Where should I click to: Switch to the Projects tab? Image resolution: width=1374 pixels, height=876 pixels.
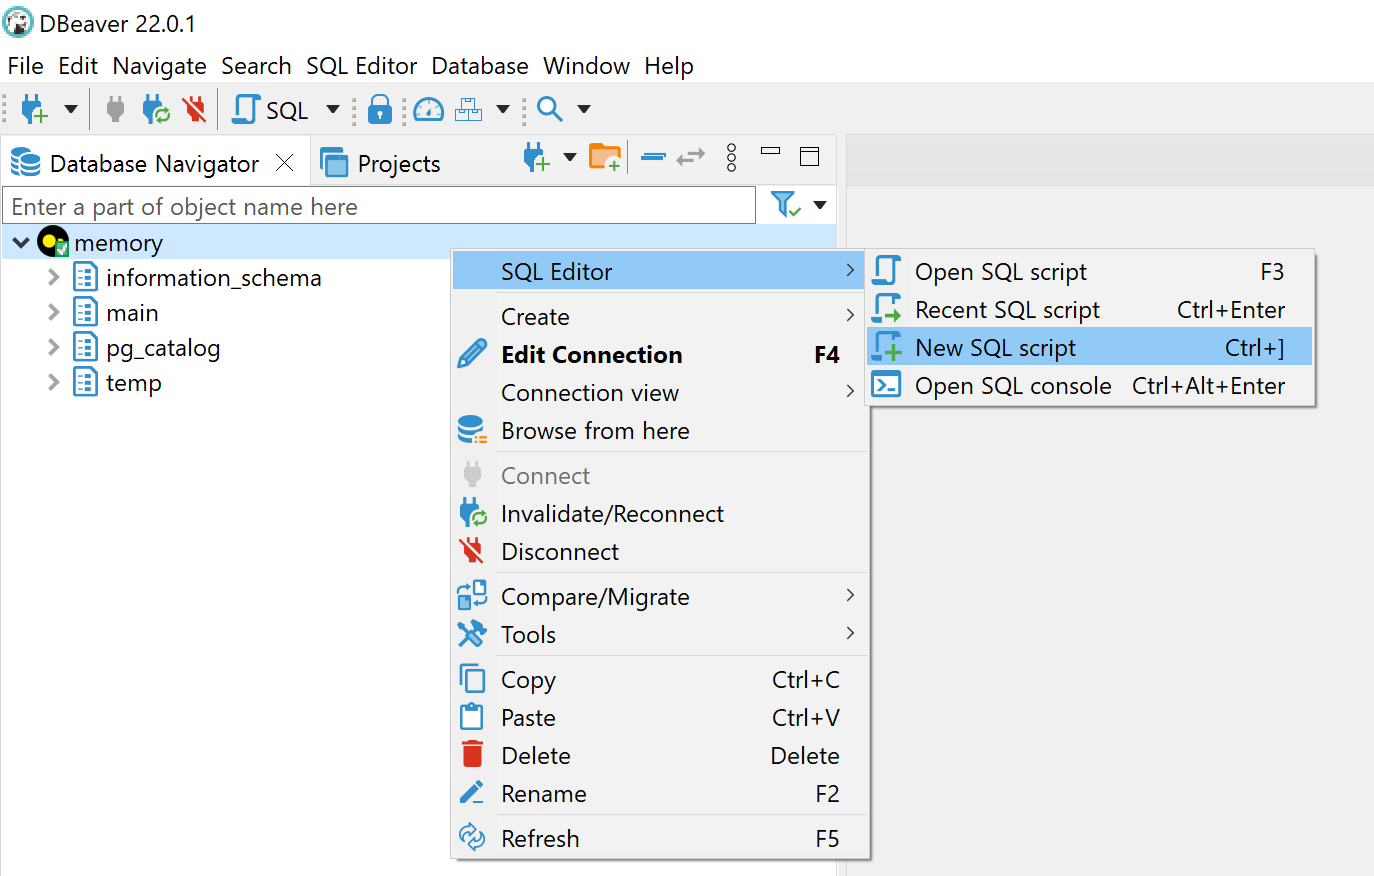click(x=399, y=162)
